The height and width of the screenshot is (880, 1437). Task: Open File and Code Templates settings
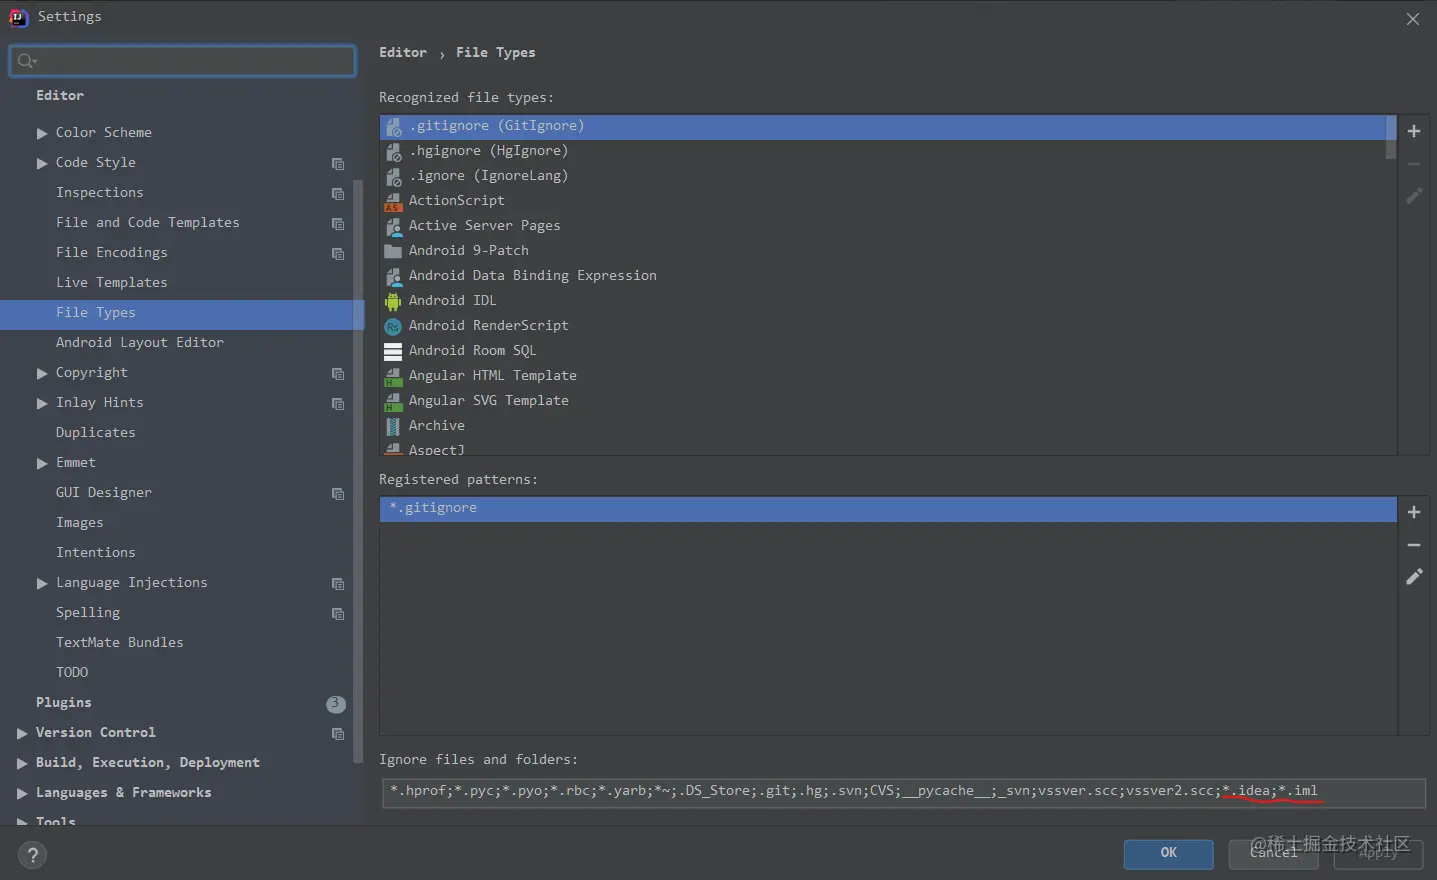(148, 222)
